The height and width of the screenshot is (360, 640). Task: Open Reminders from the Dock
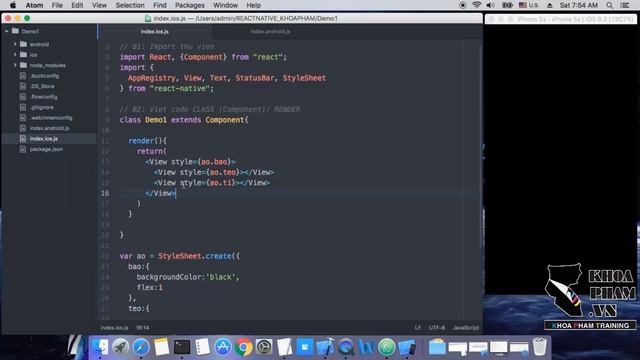202,347
